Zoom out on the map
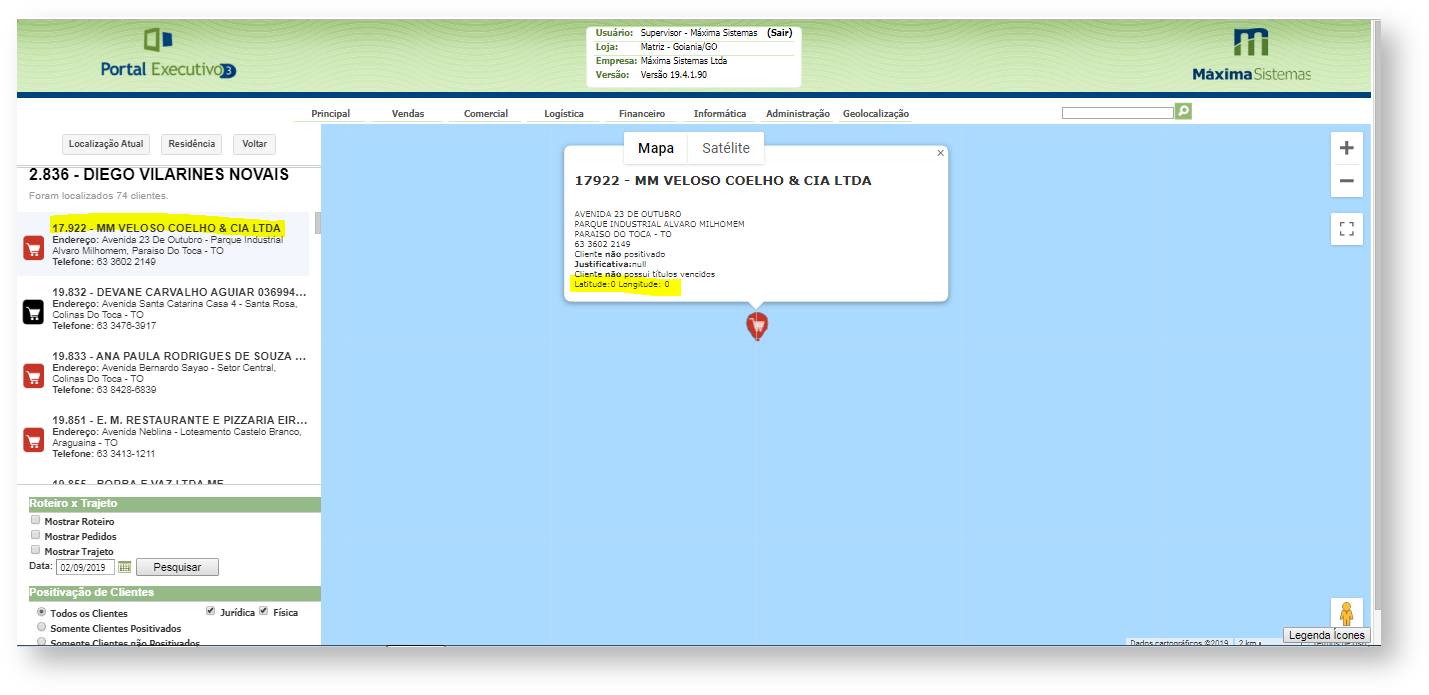 pos(1346,181)
